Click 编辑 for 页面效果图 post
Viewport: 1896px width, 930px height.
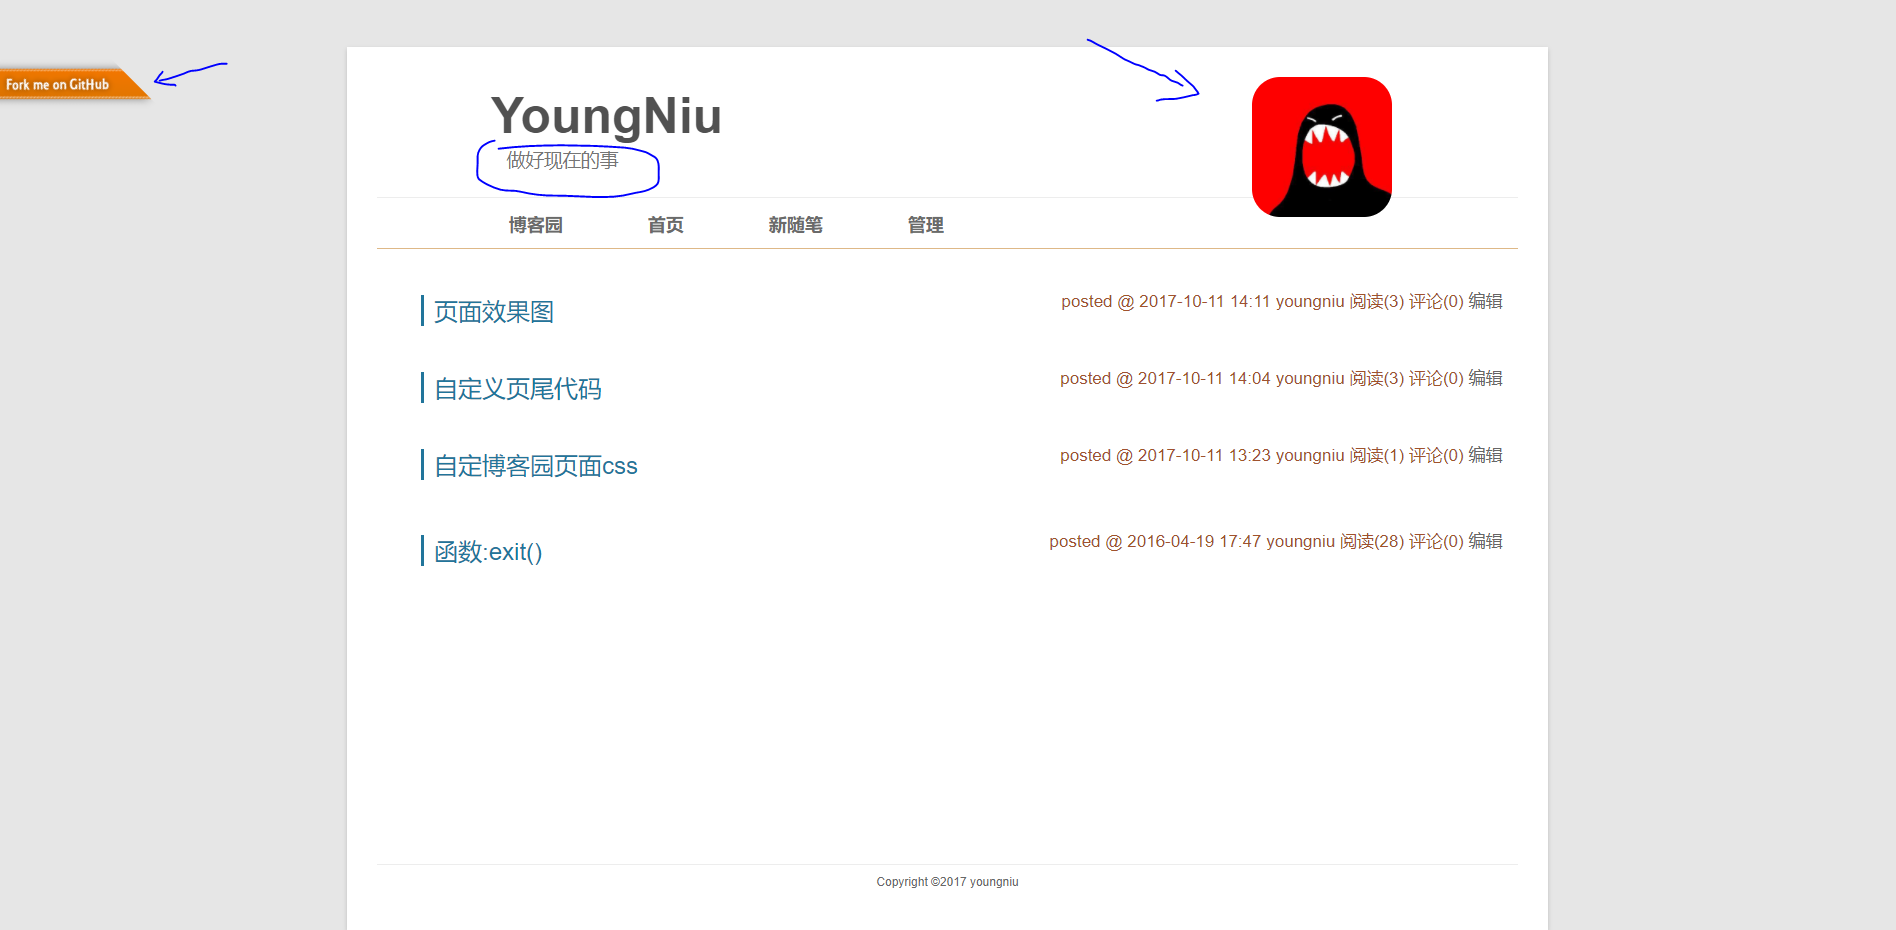click(x=1485, y=301)
